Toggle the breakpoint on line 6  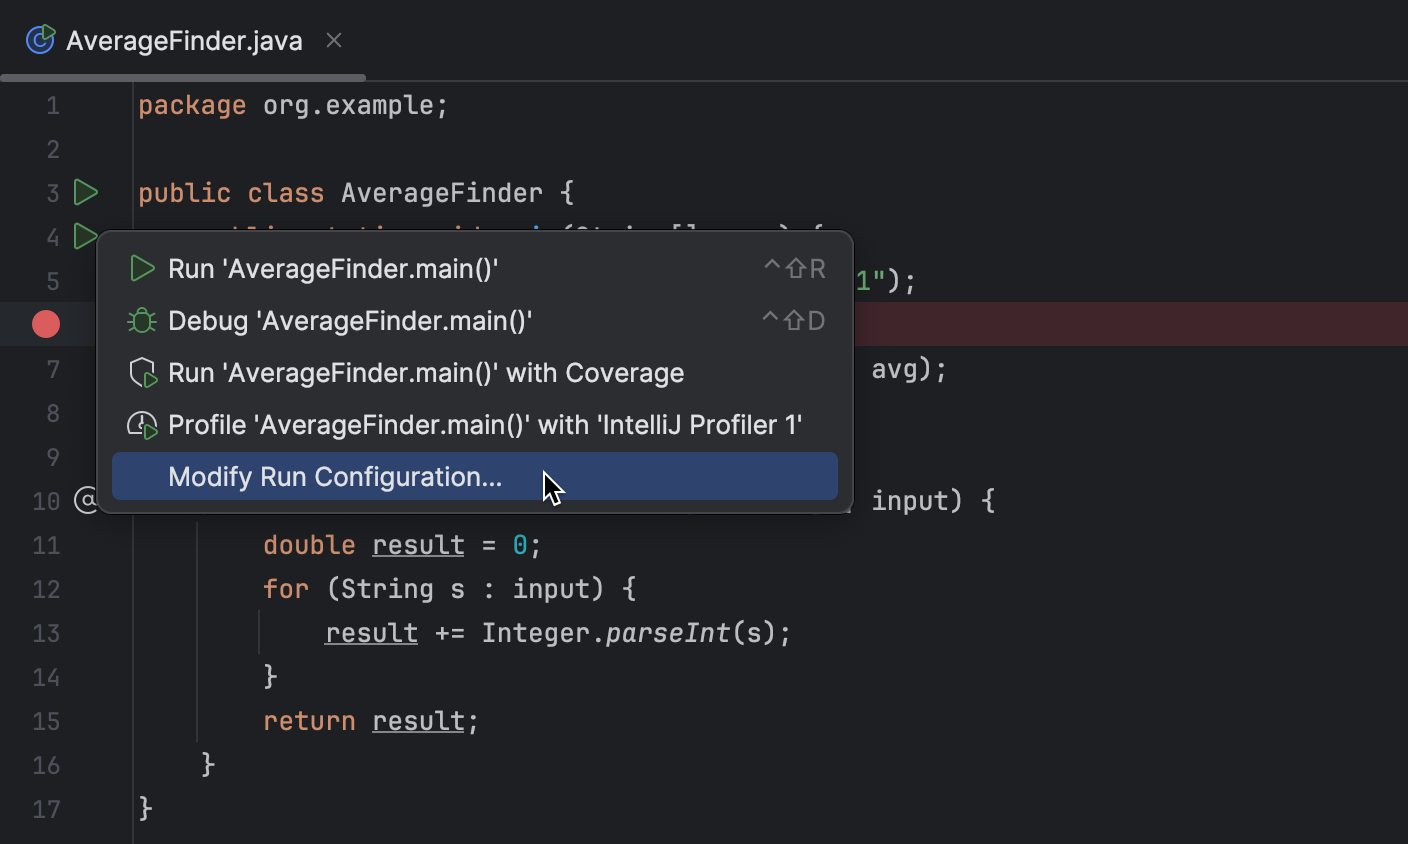tap(45, 323)
